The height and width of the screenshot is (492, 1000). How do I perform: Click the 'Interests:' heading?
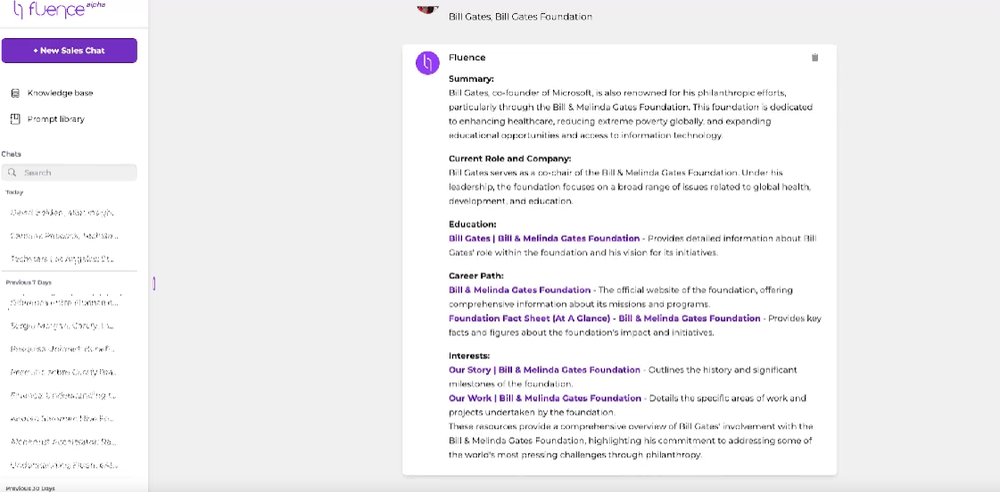point(469,356)
